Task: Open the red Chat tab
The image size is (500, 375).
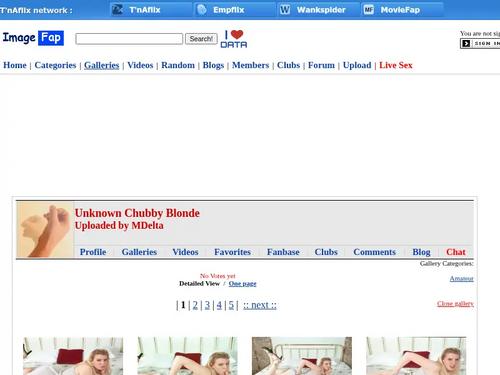Action: tap(456, 252)
